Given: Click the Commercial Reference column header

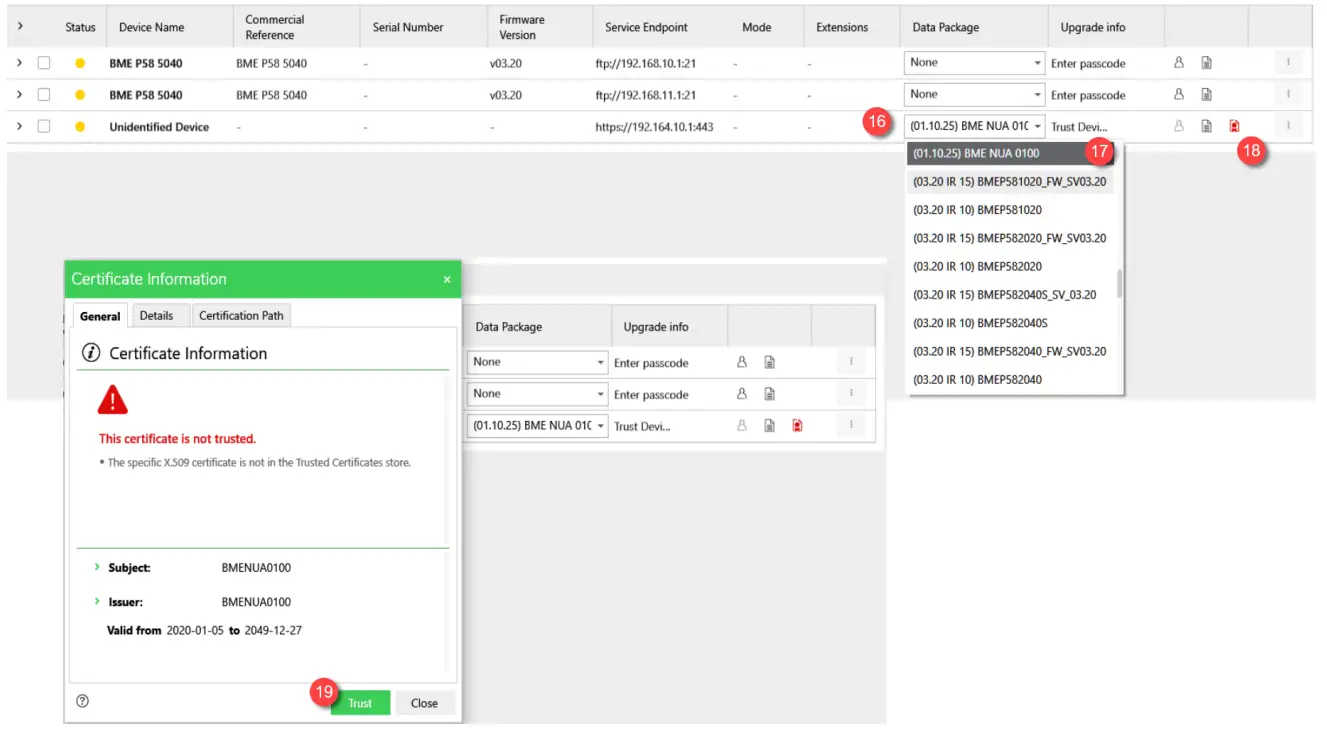Looking at the screenshot, I should point(275,27).
